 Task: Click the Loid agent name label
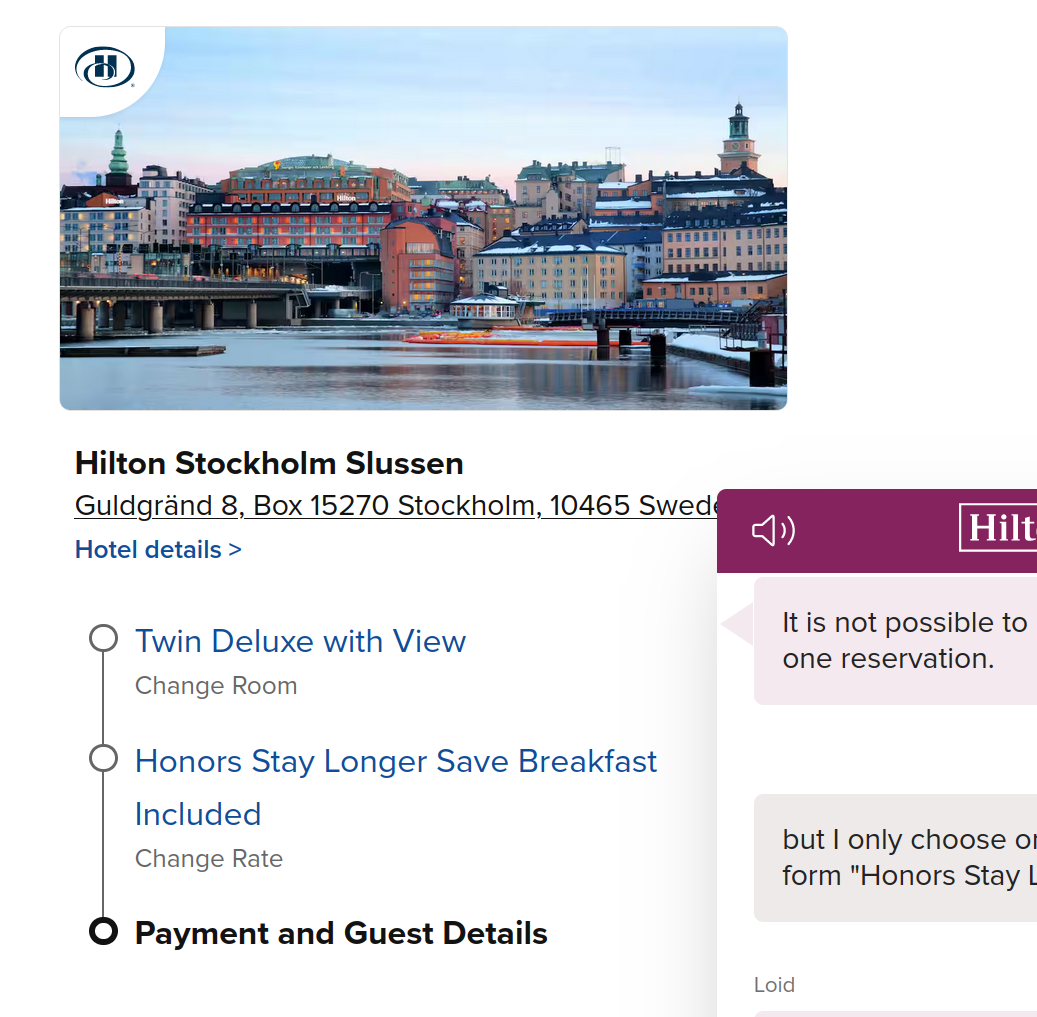(774, 985)
